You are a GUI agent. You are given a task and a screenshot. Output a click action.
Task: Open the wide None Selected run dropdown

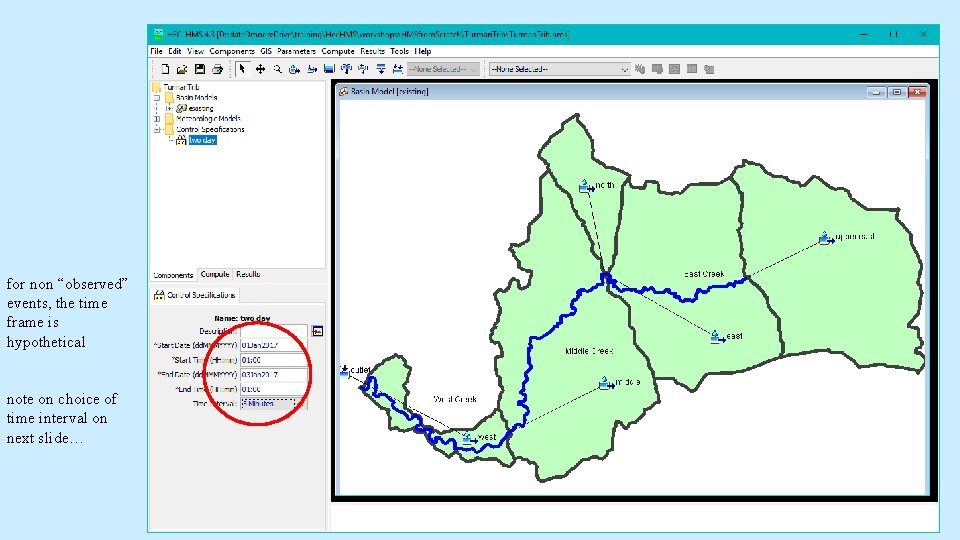click(560, 69)
